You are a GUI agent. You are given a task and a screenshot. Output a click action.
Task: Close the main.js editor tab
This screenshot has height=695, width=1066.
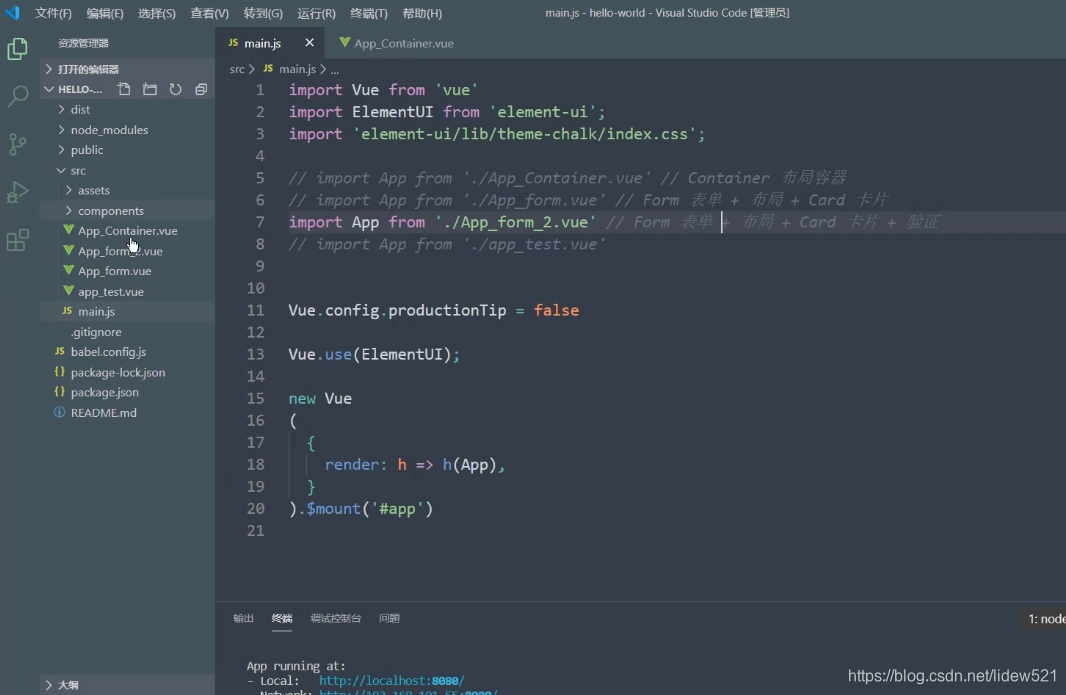coord(309,43)
